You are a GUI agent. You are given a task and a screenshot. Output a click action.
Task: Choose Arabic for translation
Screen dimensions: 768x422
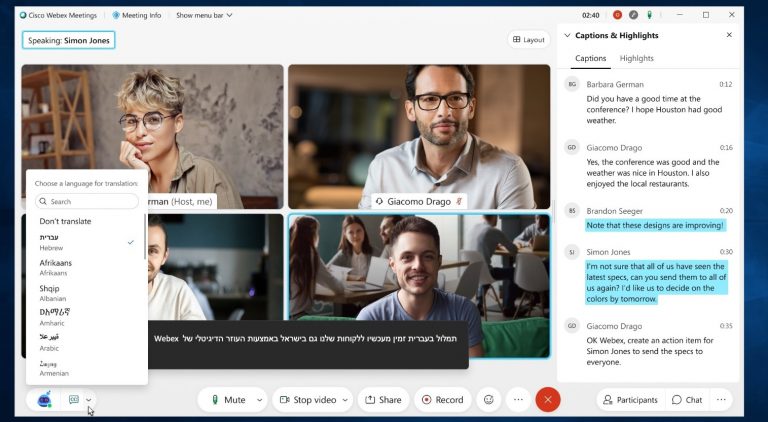[x=86, y=342]
